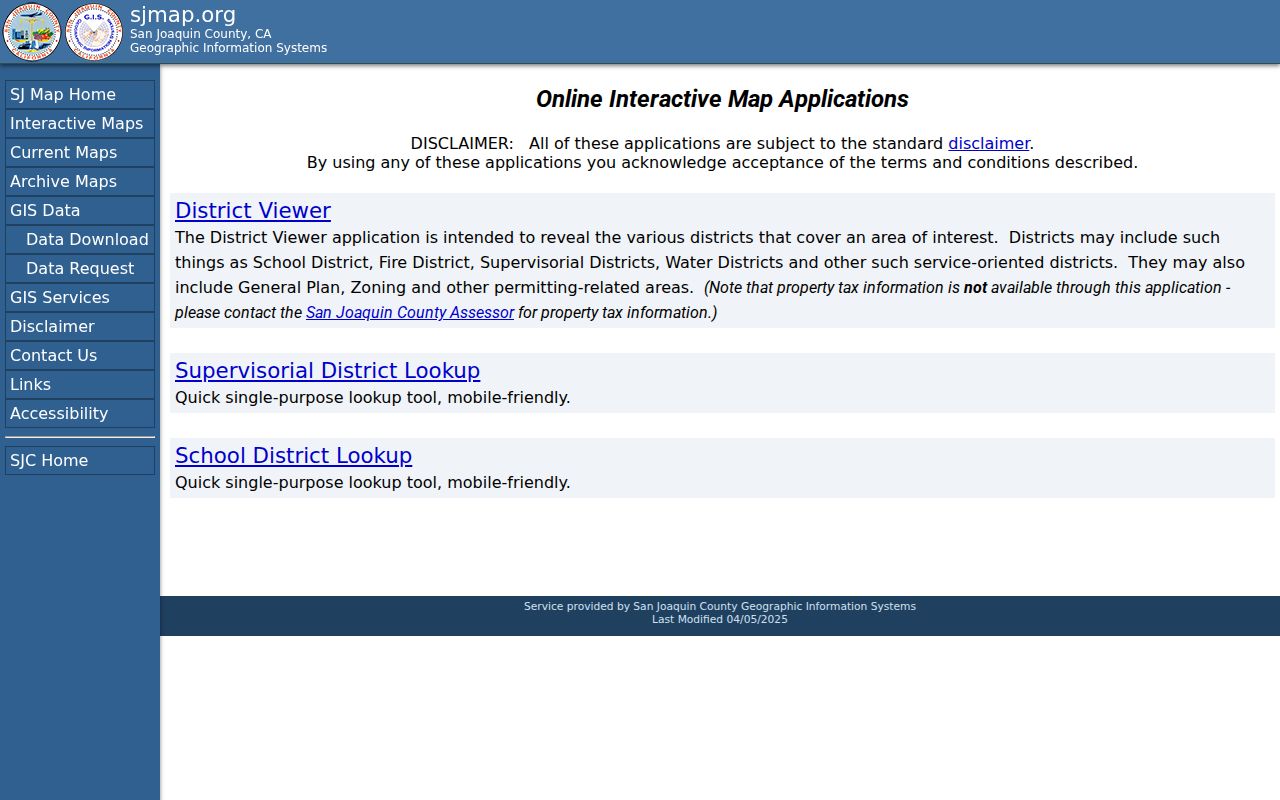Select GIS Data menu entry
This screenshot has height=800, width=1280.
pos(80,210)
